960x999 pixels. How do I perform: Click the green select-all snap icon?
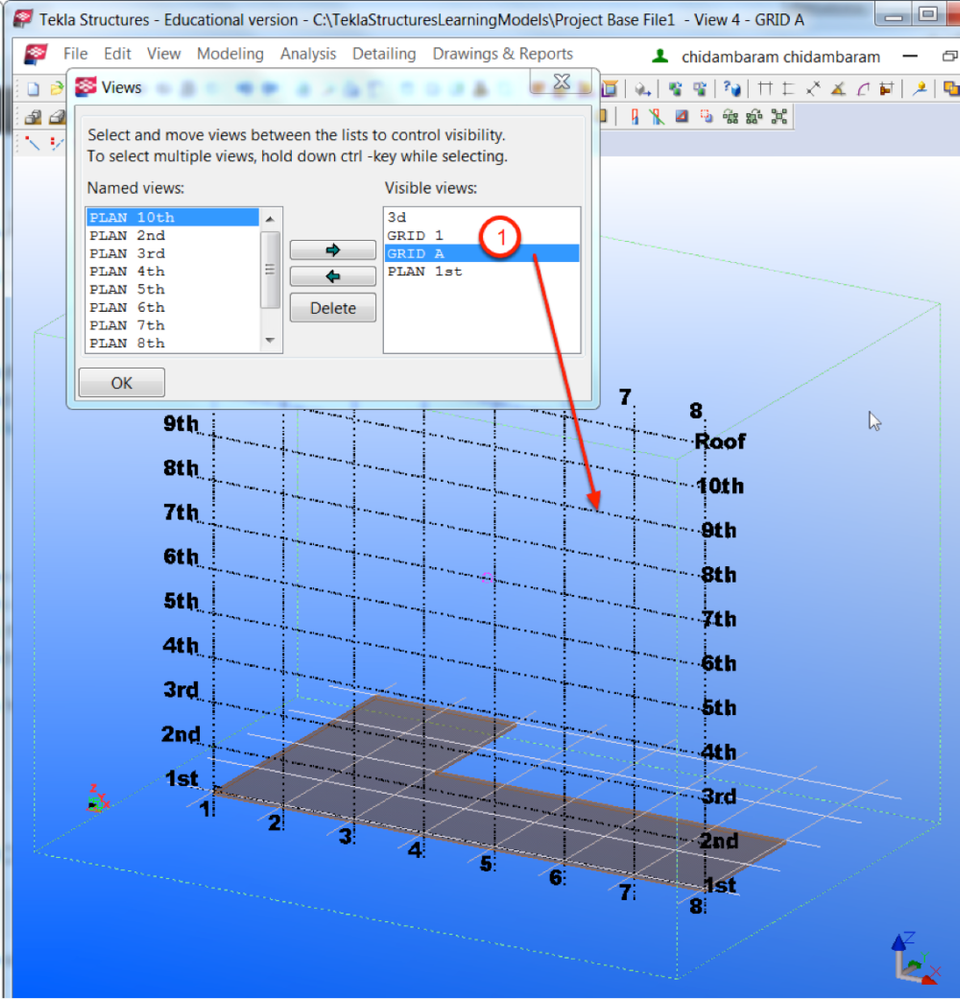[x=779, y=117]
